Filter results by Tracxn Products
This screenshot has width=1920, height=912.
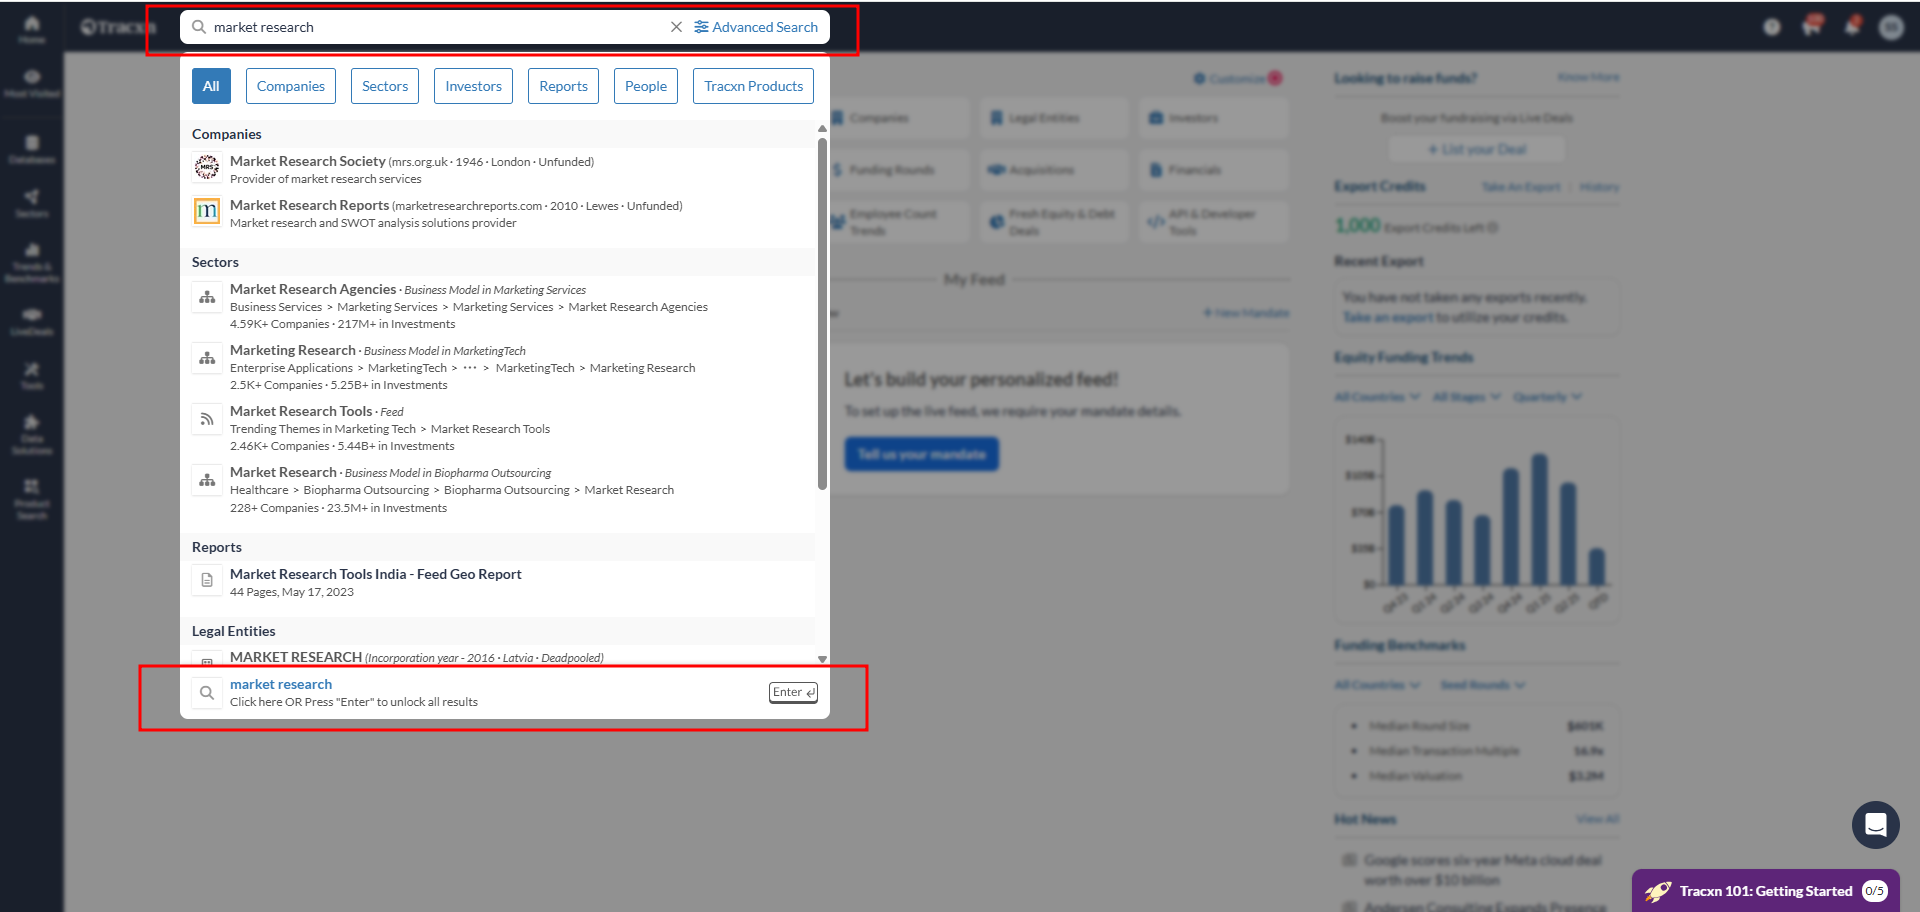(753, 86)
